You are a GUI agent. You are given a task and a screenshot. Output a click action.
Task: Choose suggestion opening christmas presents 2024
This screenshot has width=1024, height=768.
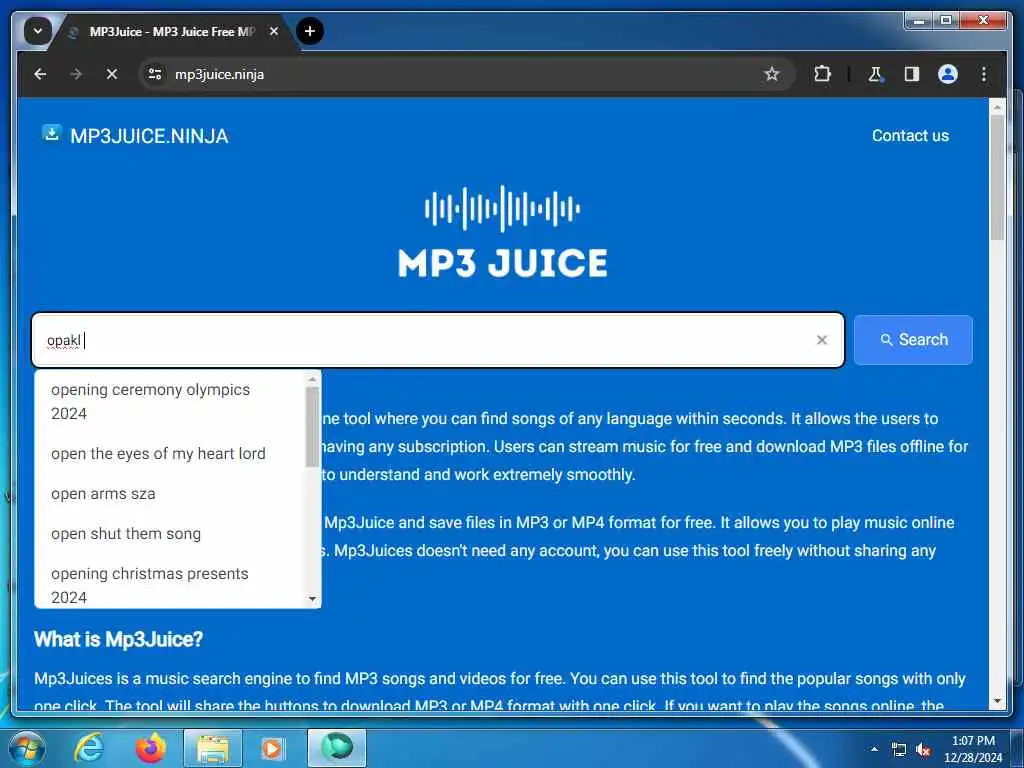click(169, 585)
